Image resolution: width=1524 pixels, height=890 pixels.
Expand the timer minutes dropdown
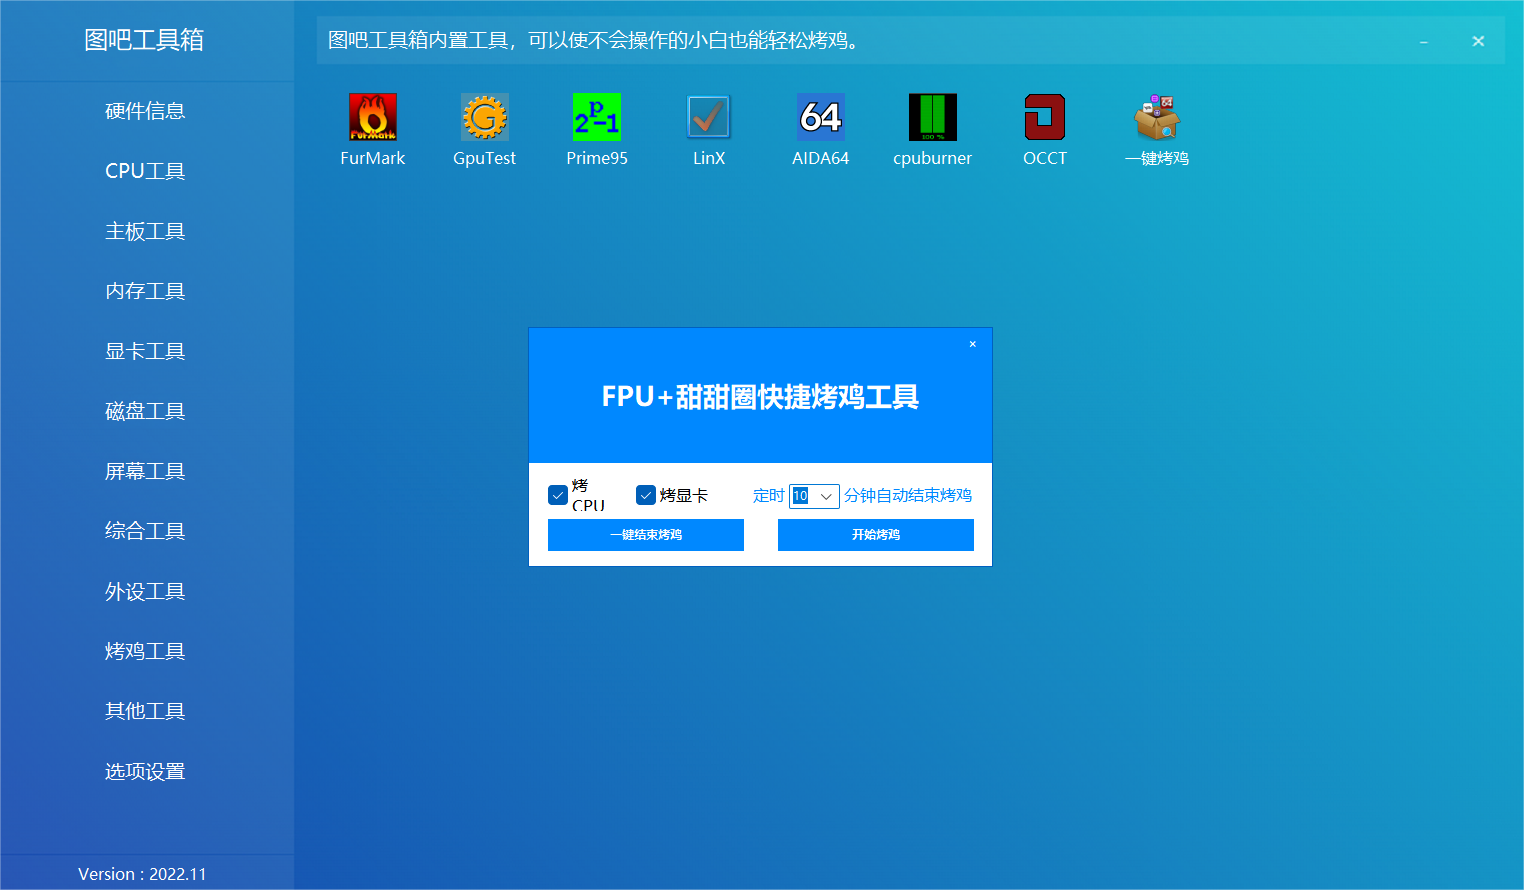click(826, 496)
